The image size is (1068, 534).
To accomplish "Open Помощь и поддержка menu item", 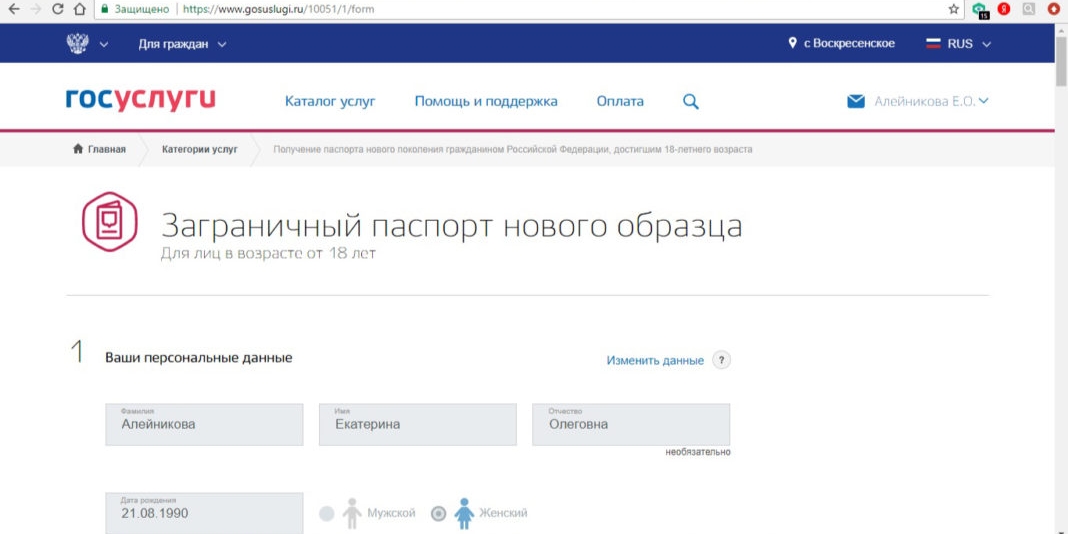I will click(x=486, y=101).
